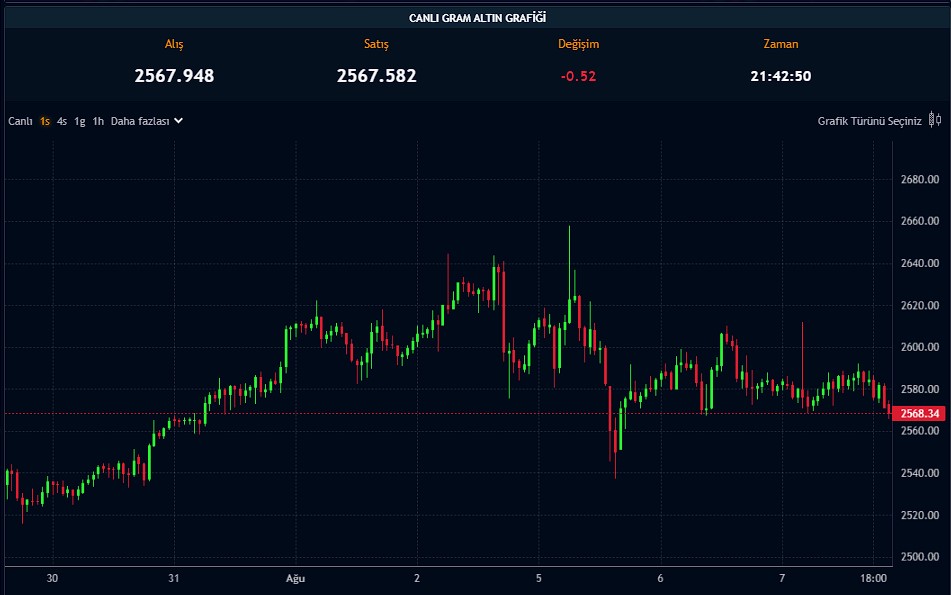Click the 'Alış' price value 2567.948
Image resolution: width=951 pixels, height=595 pixels.
click(x=174, y=75)
